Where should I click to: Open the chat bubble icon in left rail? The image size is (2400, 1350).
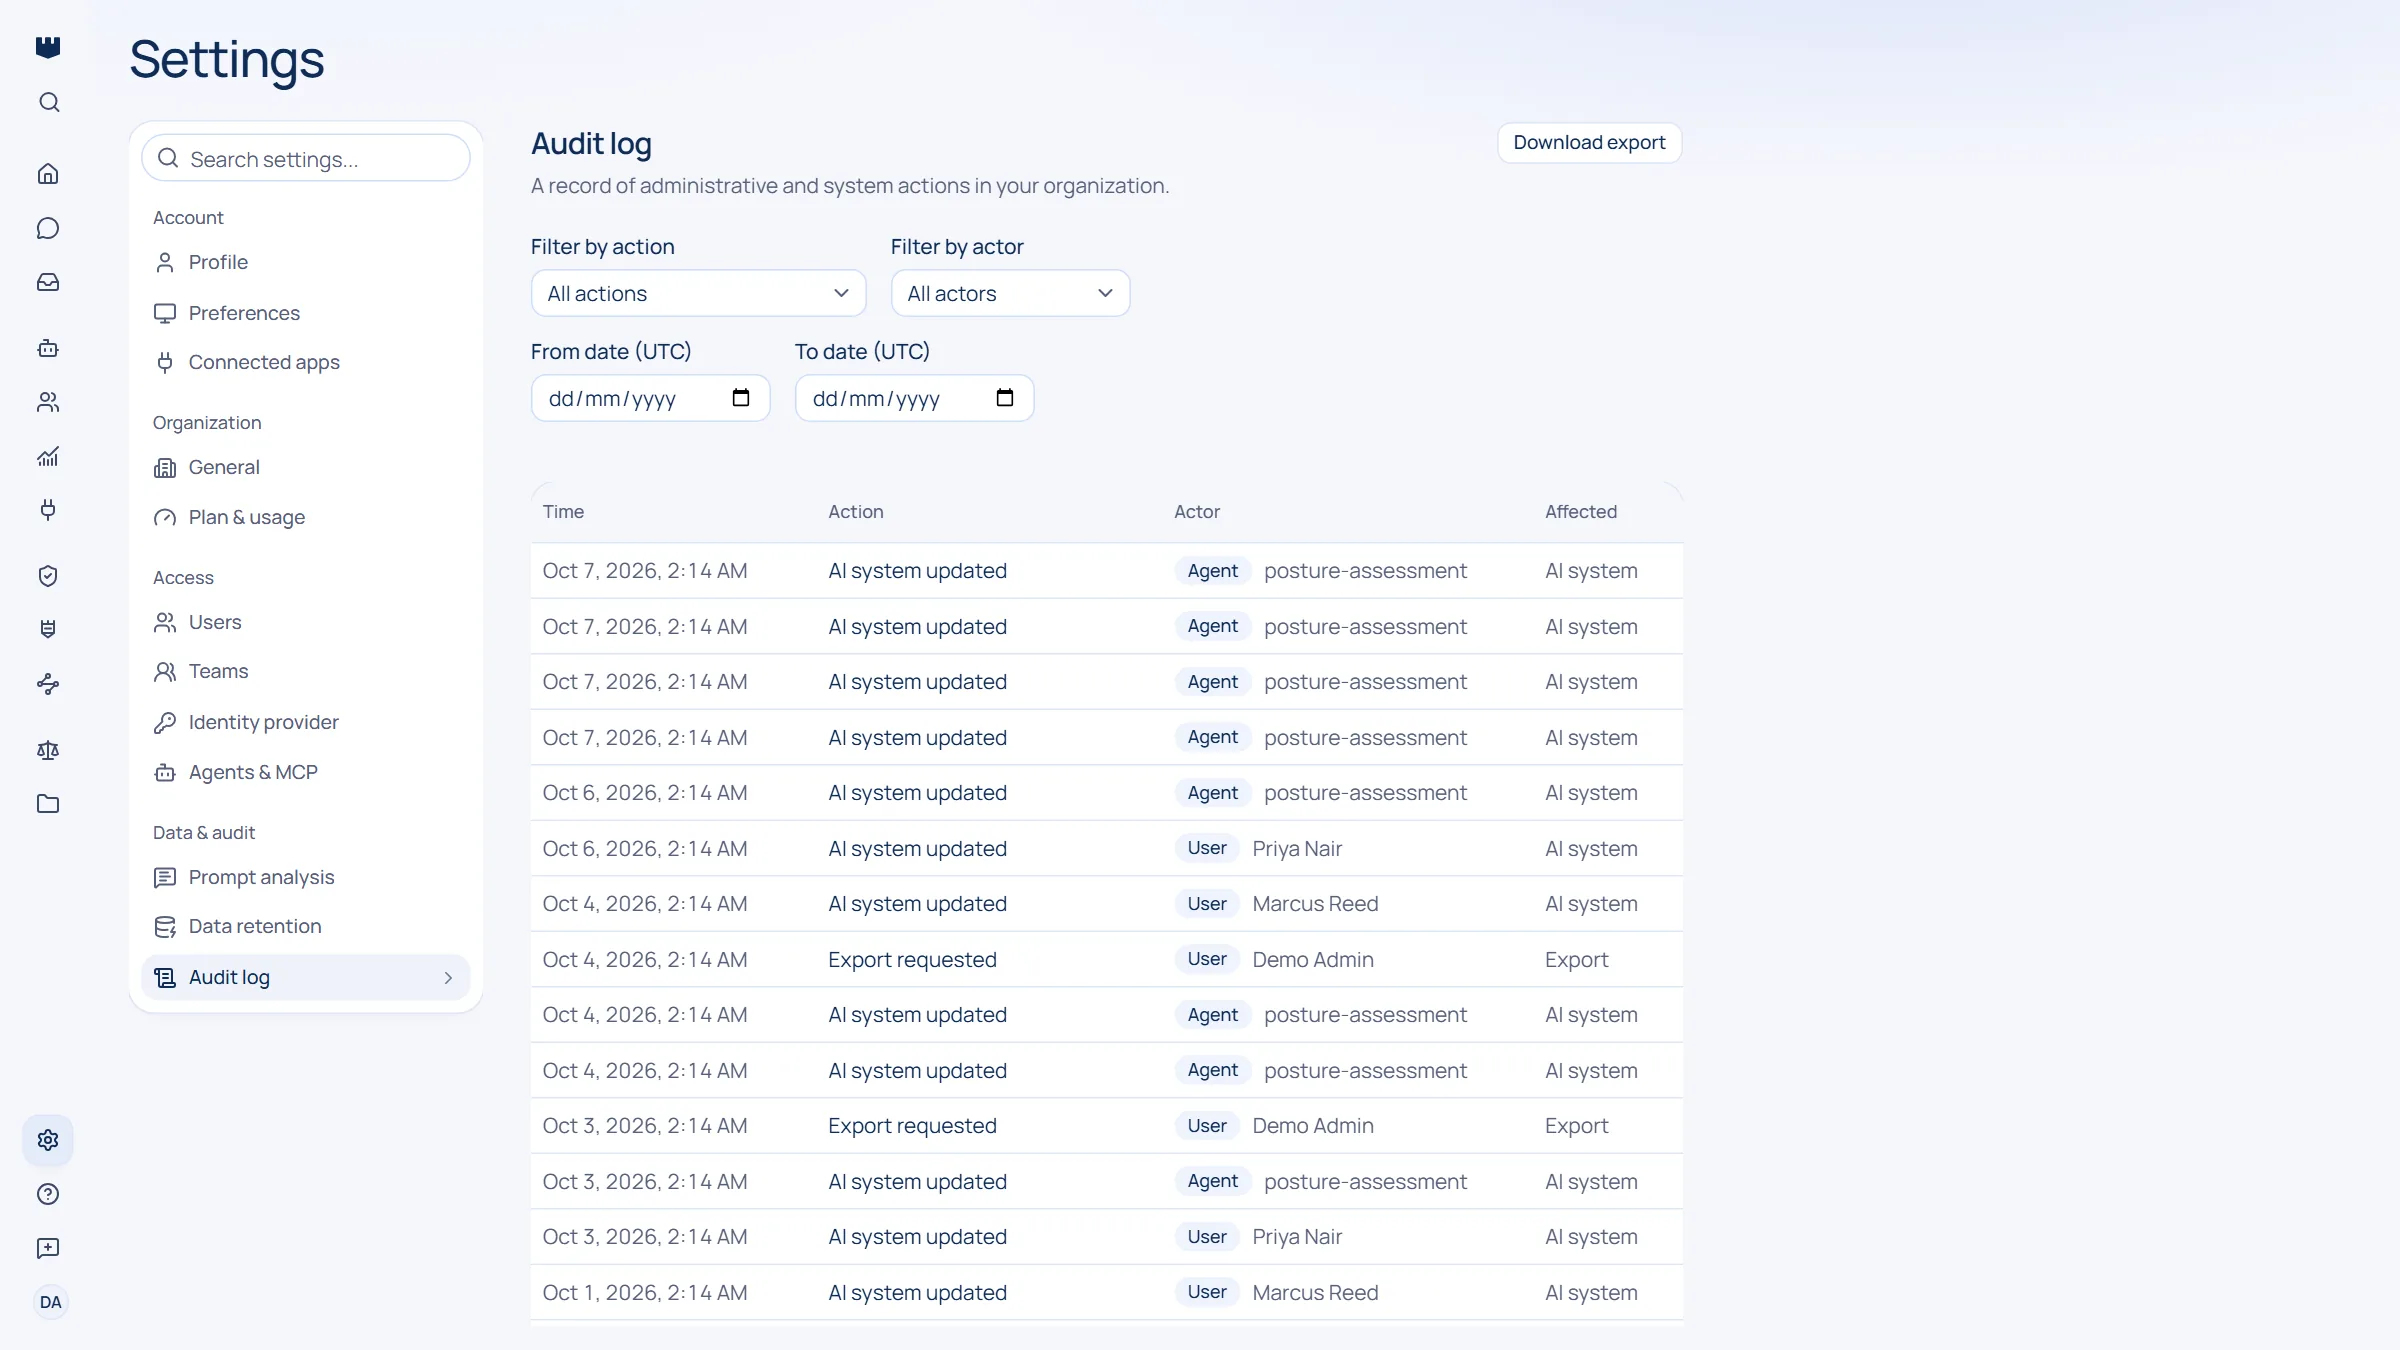pos(48,228)
